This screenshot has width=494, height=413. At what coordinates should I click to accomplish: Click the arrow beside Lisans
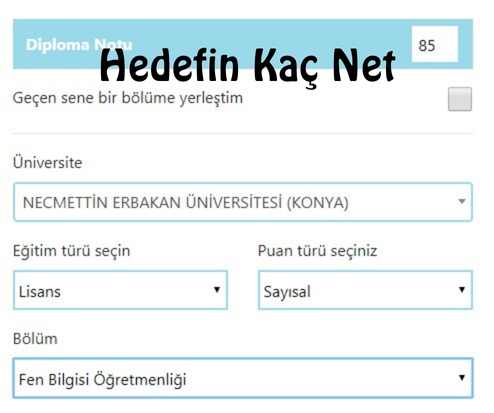click(x=217, y=290)
